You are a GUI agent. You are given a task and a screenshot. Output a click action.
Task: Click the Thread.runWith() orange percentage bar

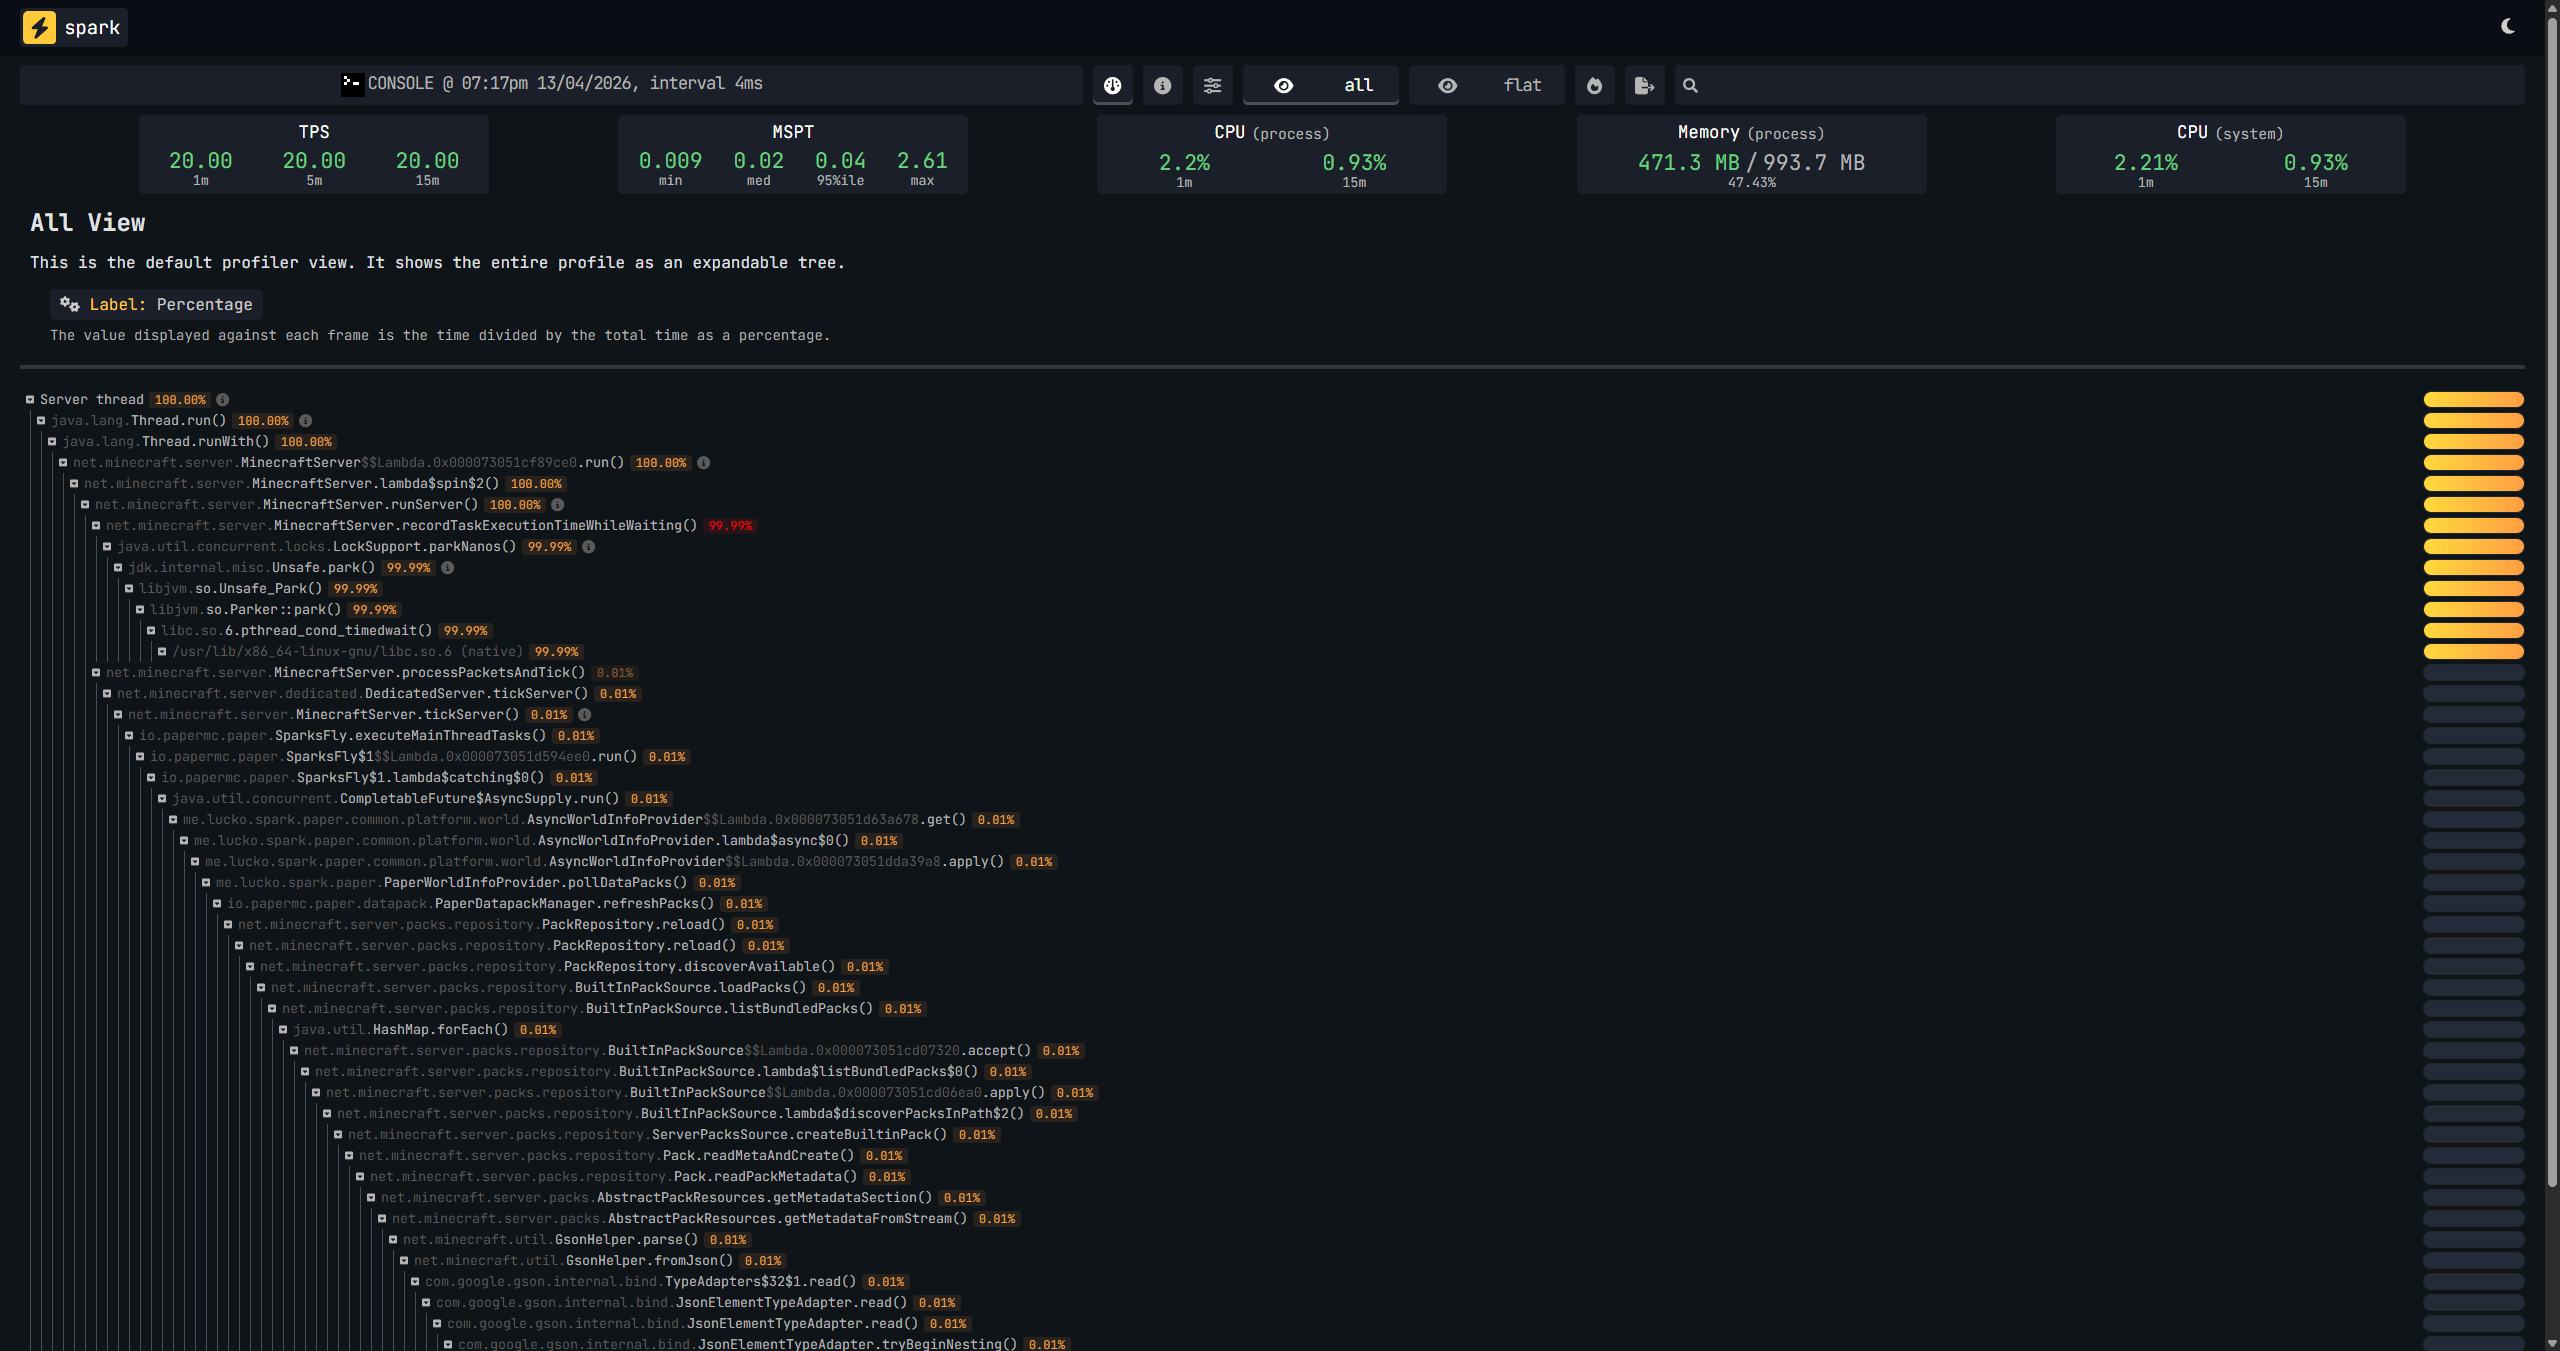tap(2472, 442)
